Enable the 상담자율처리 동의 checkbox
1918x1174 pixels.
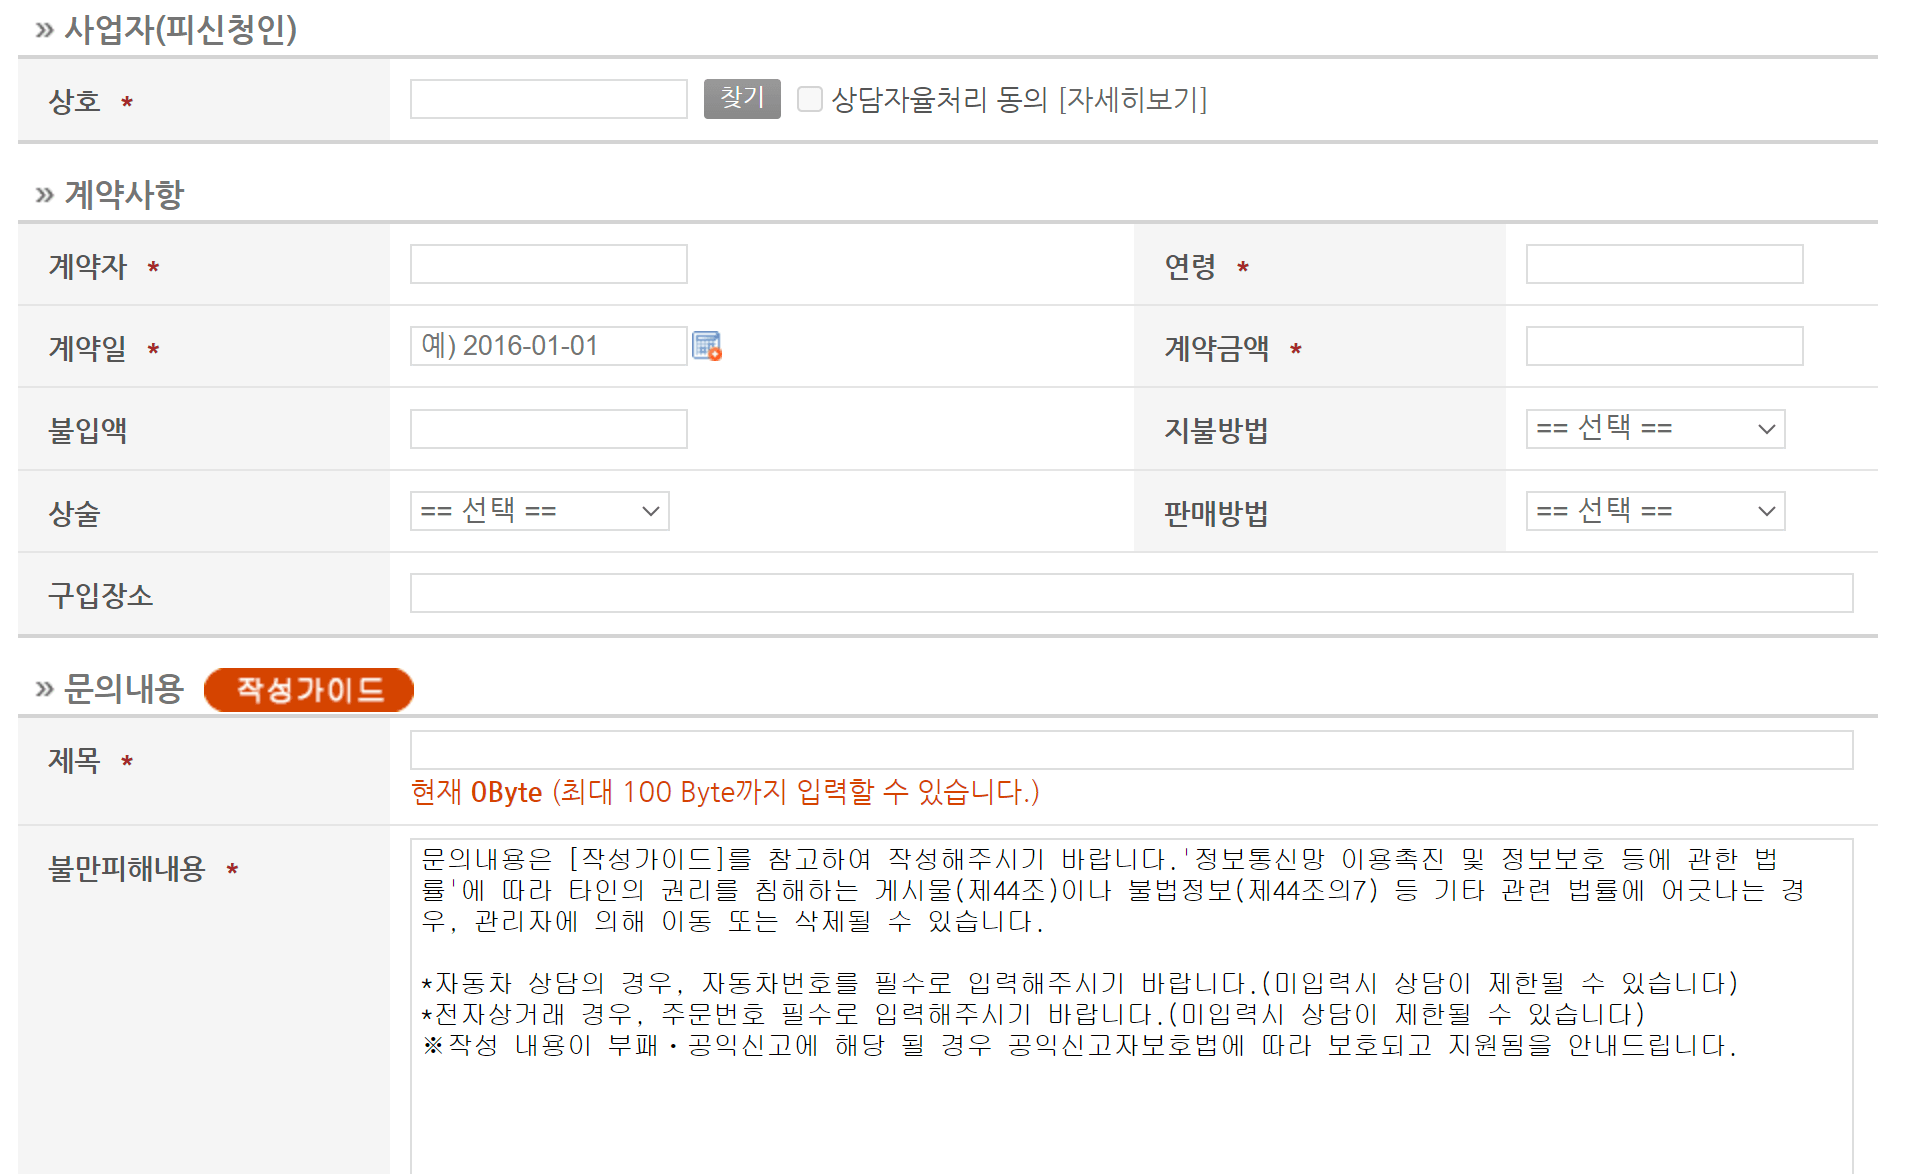click(x=809, y=99)
